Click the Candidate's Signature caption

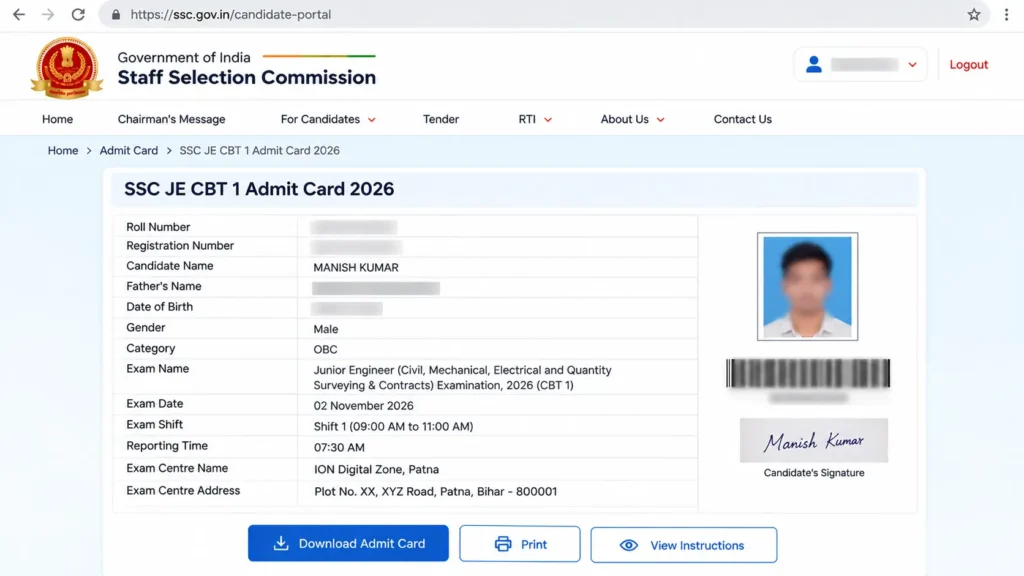[x=814, y=473]
